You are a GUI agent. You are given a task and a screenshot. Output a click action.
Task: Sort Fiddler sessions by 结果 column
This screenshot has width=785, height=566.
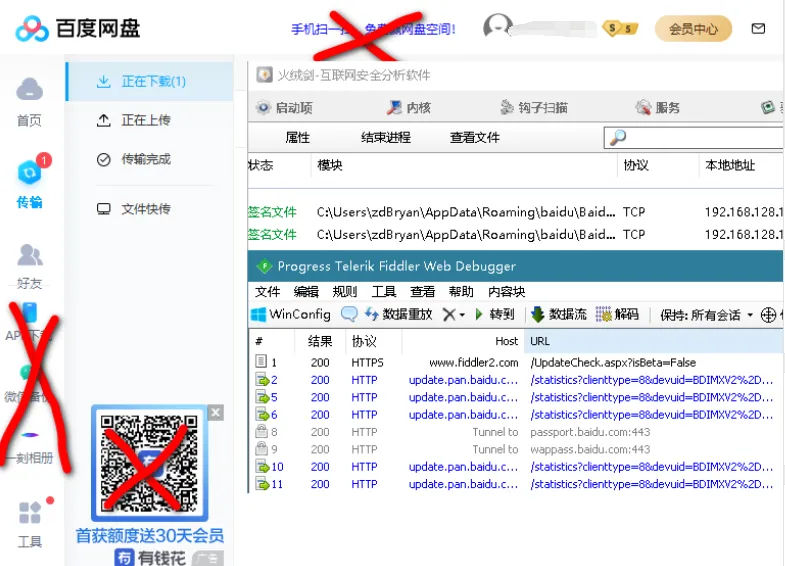320,341
